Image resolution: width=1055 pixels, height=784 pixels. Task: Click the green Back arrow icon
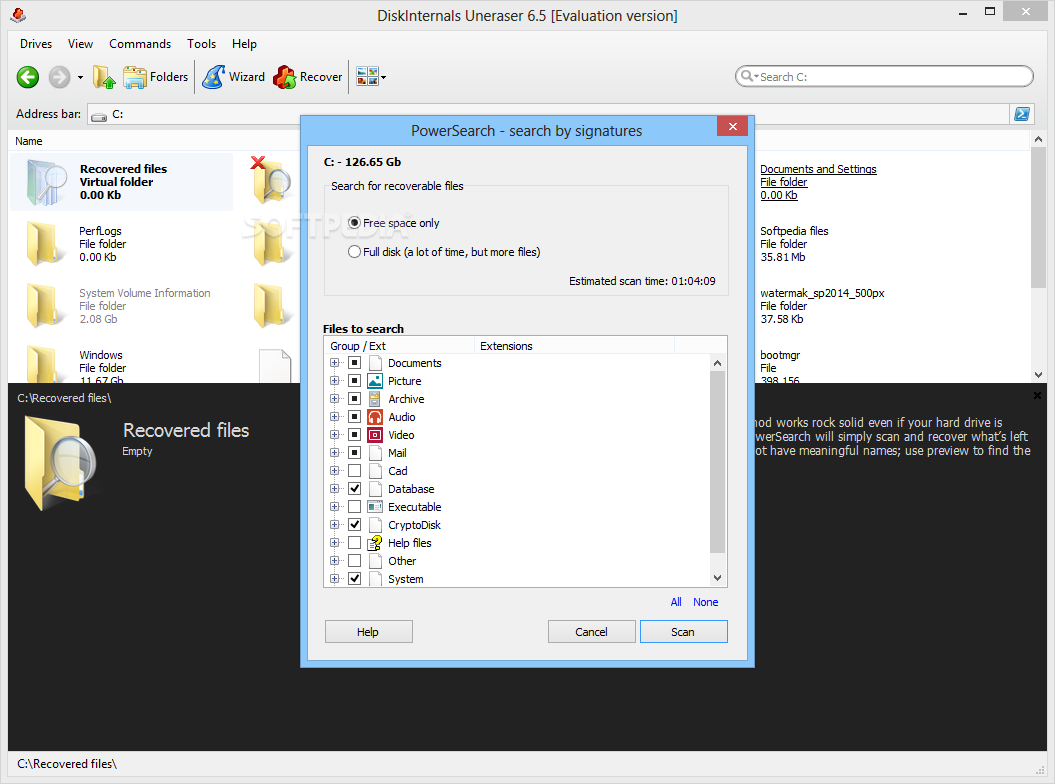point(28,77)
